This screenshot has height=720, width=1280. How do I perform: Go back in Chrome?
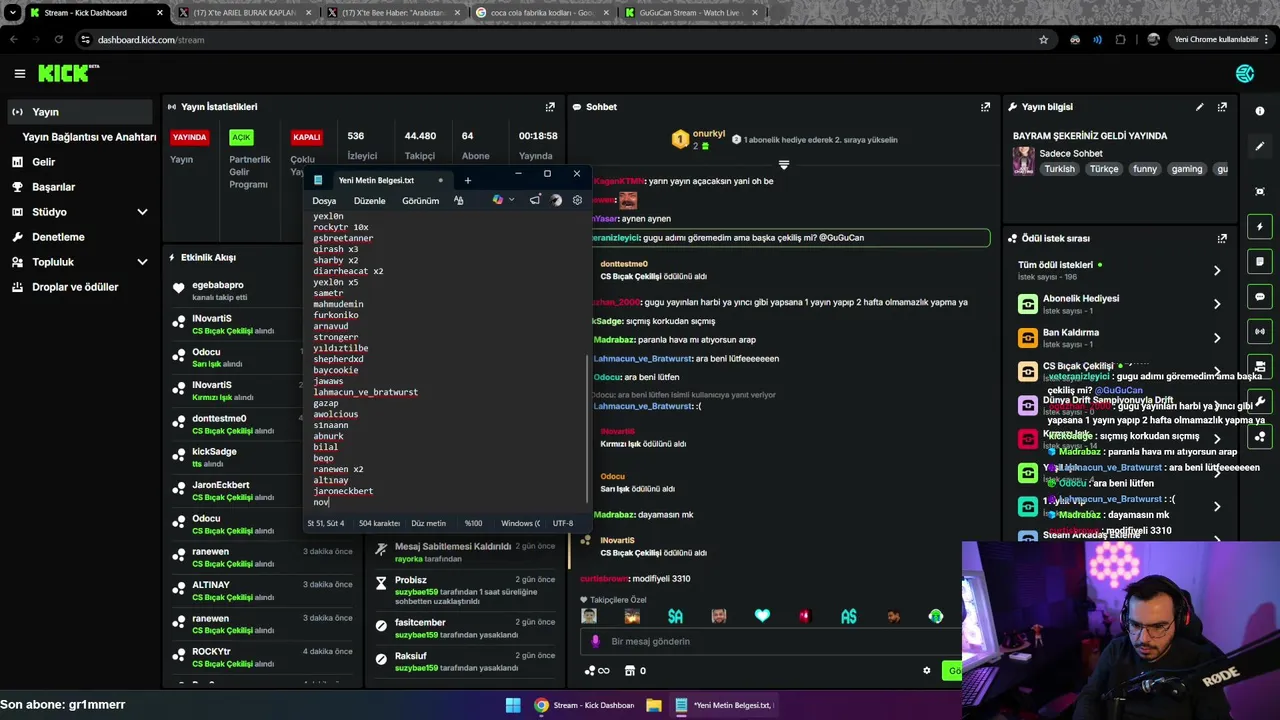13,40
